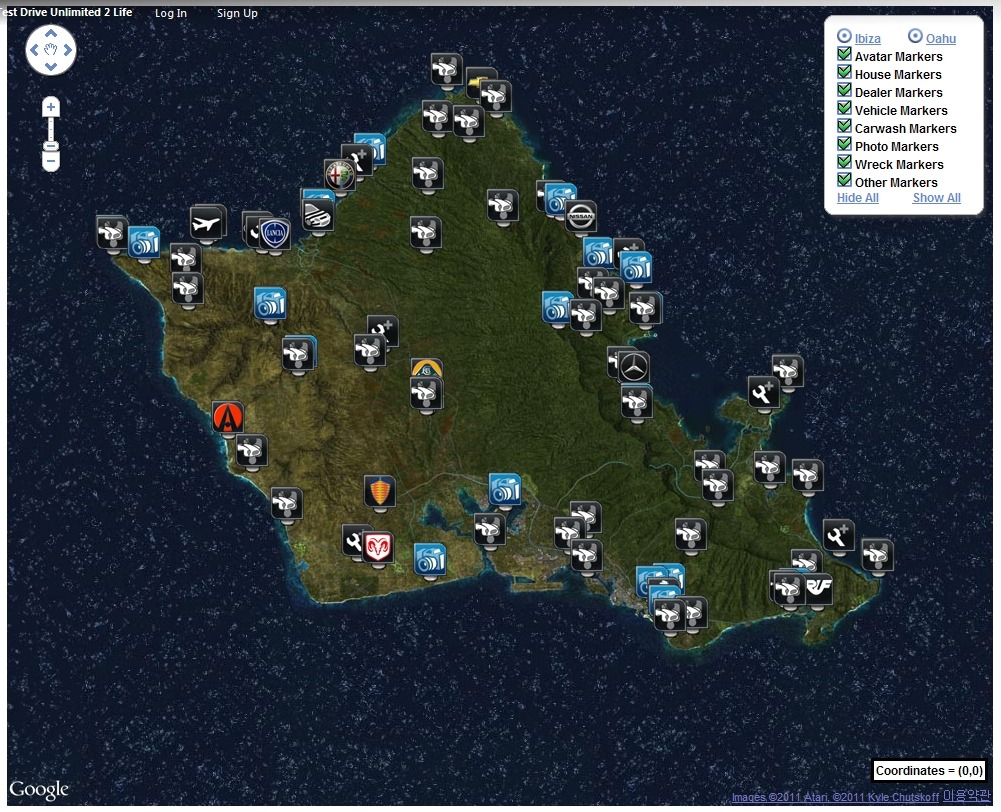The width and height of the screenshot is (1001, 812).
Task: Pan the map down with arrow
Action: (51, 66)
